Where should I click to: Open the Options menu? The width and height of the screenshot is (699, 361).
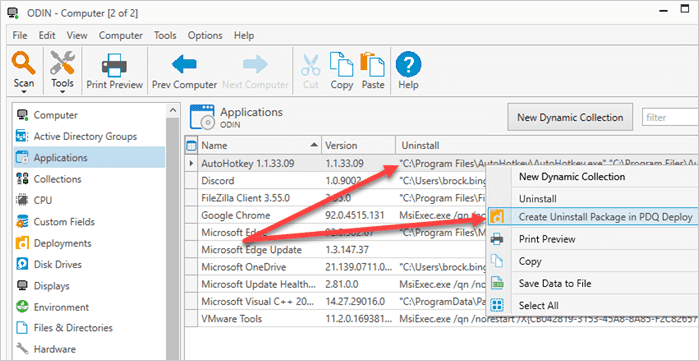point(205,36)
